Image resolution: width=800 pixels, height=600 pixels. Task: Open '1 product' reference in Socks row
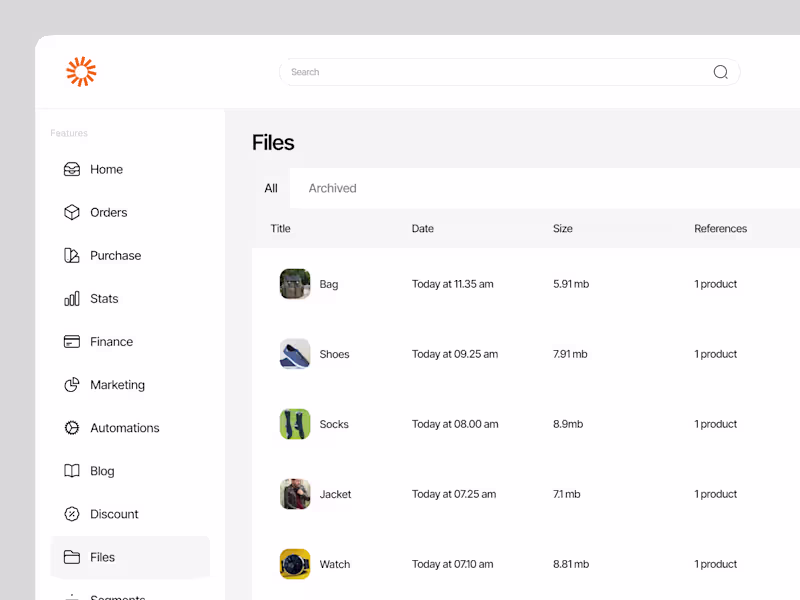(716, 424)
